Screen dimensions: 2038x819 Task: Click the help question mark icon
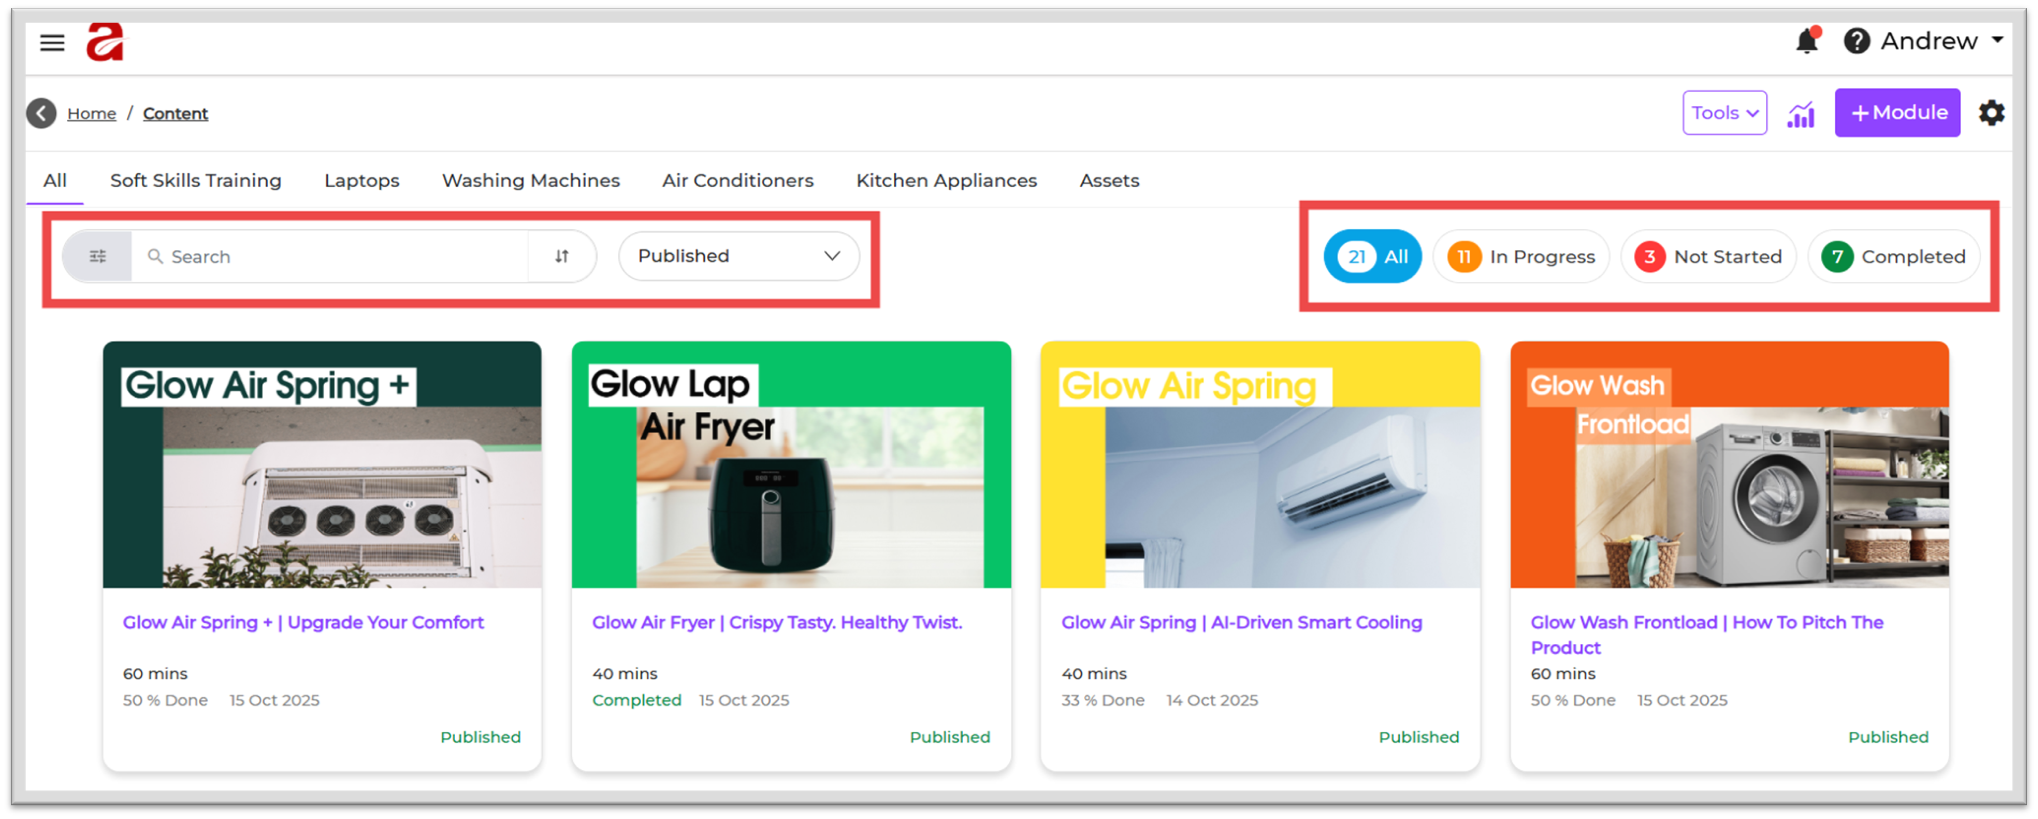[x=1856, y=41]
